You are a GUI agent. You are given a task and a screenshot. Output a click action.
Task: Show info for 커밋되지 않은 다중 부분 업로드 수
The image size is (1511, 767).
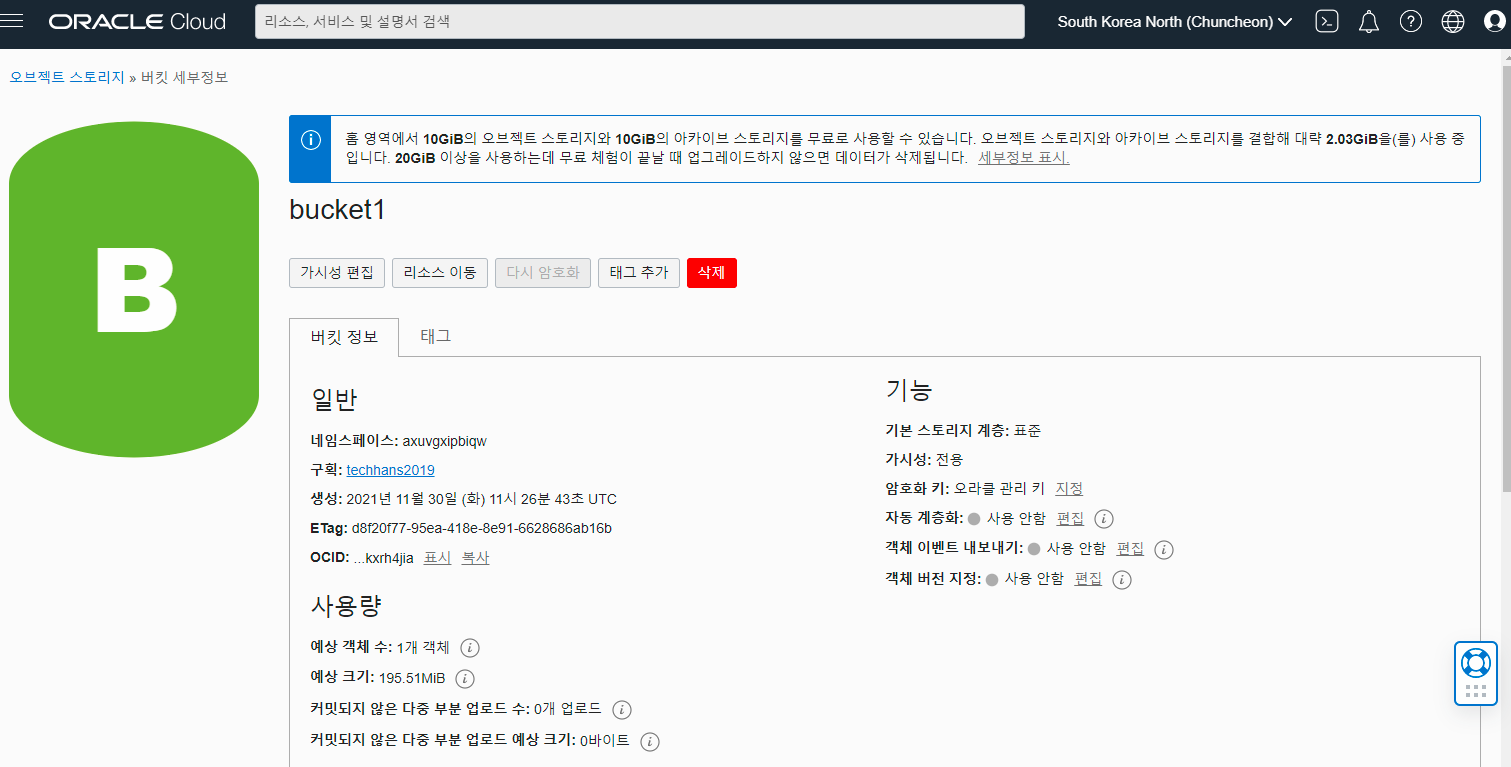tap(622, 710)
